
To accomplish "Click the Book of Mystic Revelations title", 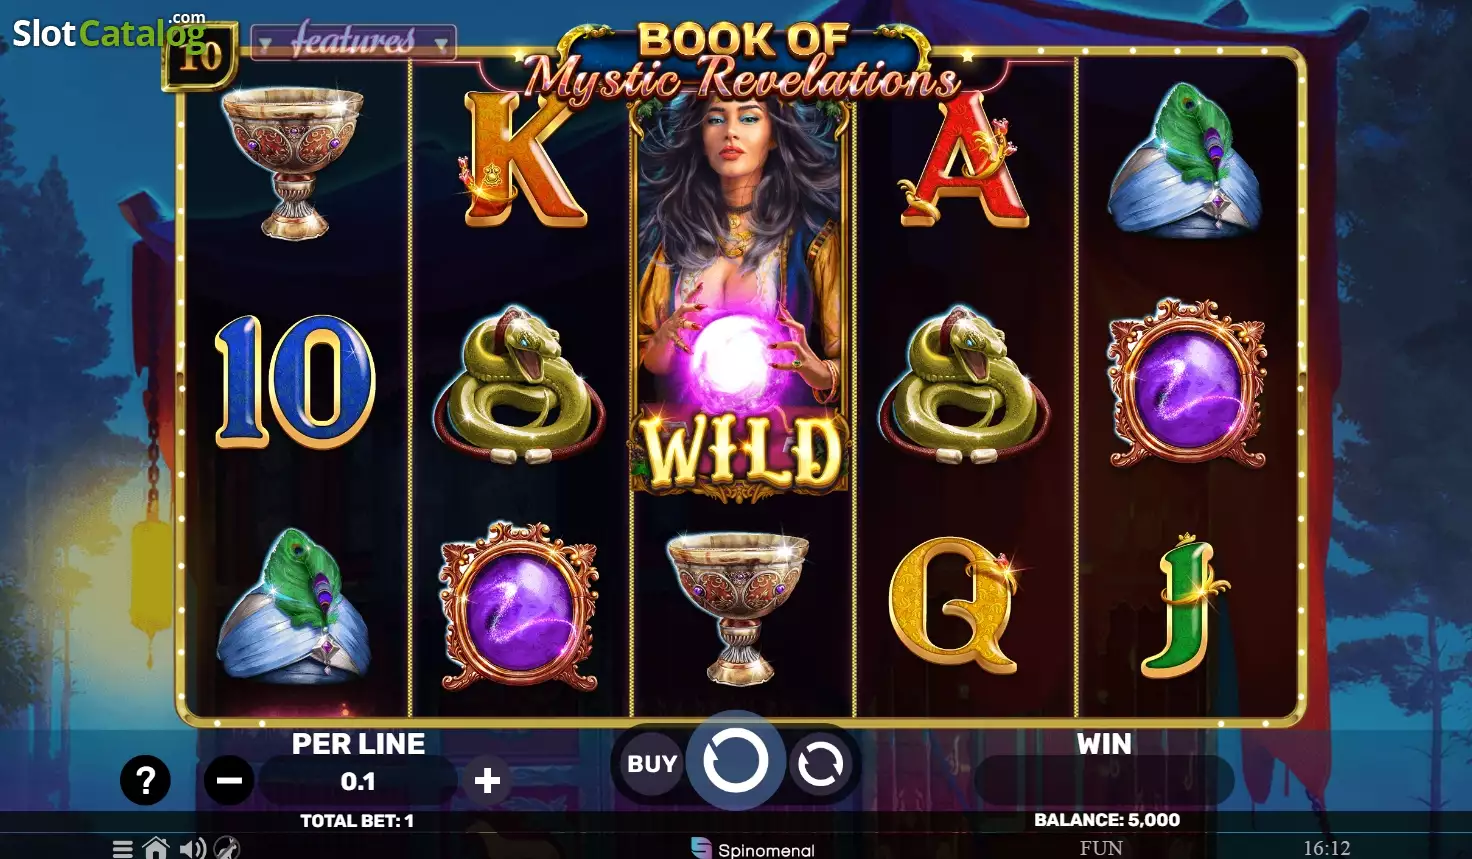I will (741, 61).
